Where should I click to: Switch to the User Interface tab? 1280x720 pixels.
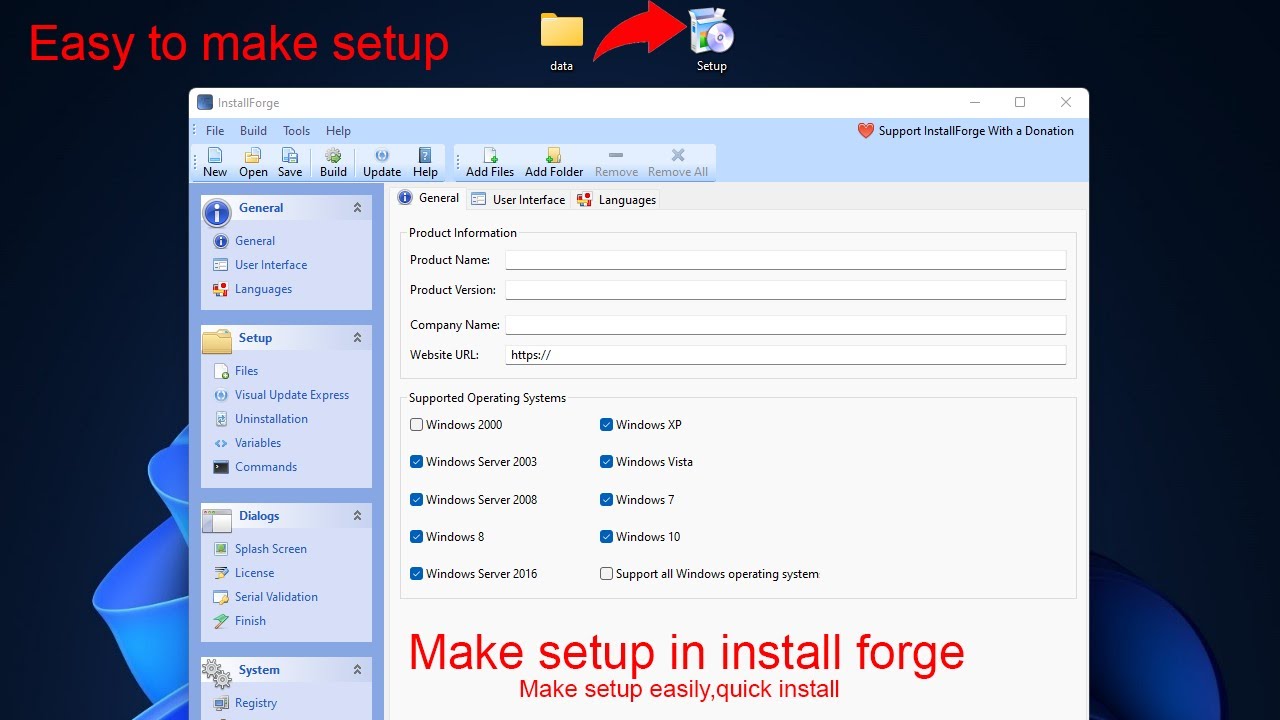[x=518, y=200]
